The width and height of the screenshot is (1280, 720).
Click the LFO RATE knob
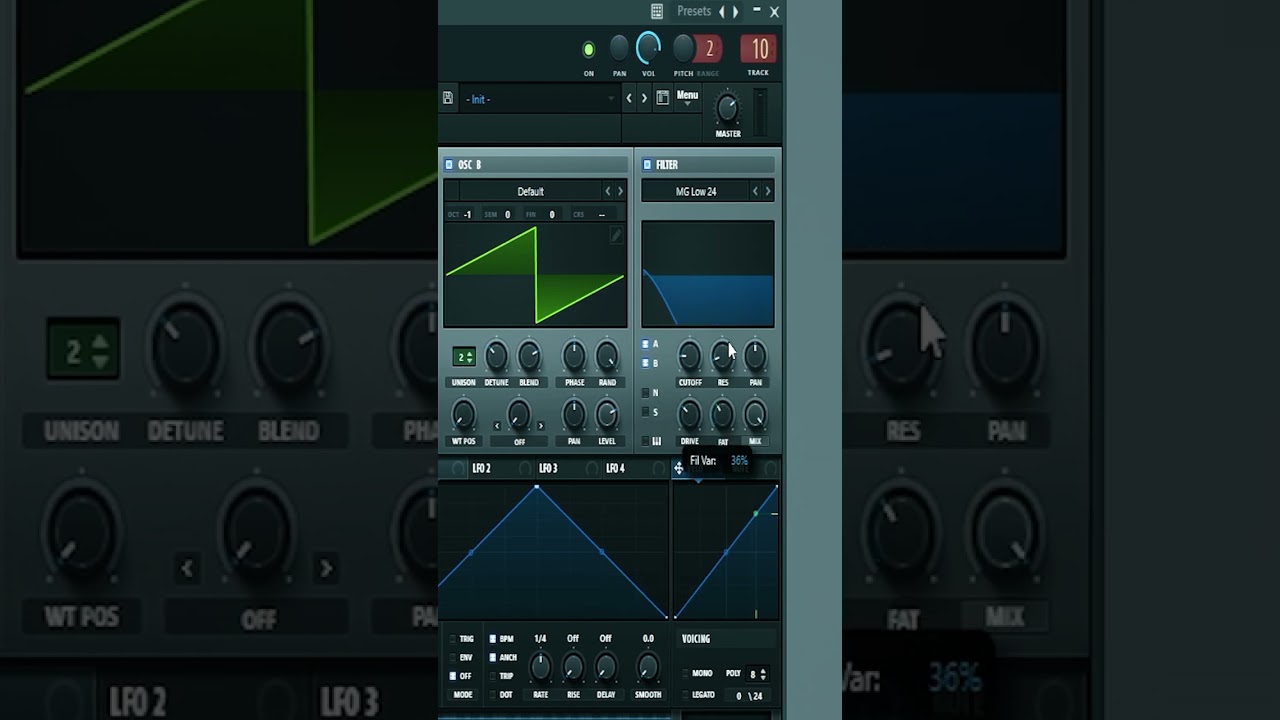540,666
